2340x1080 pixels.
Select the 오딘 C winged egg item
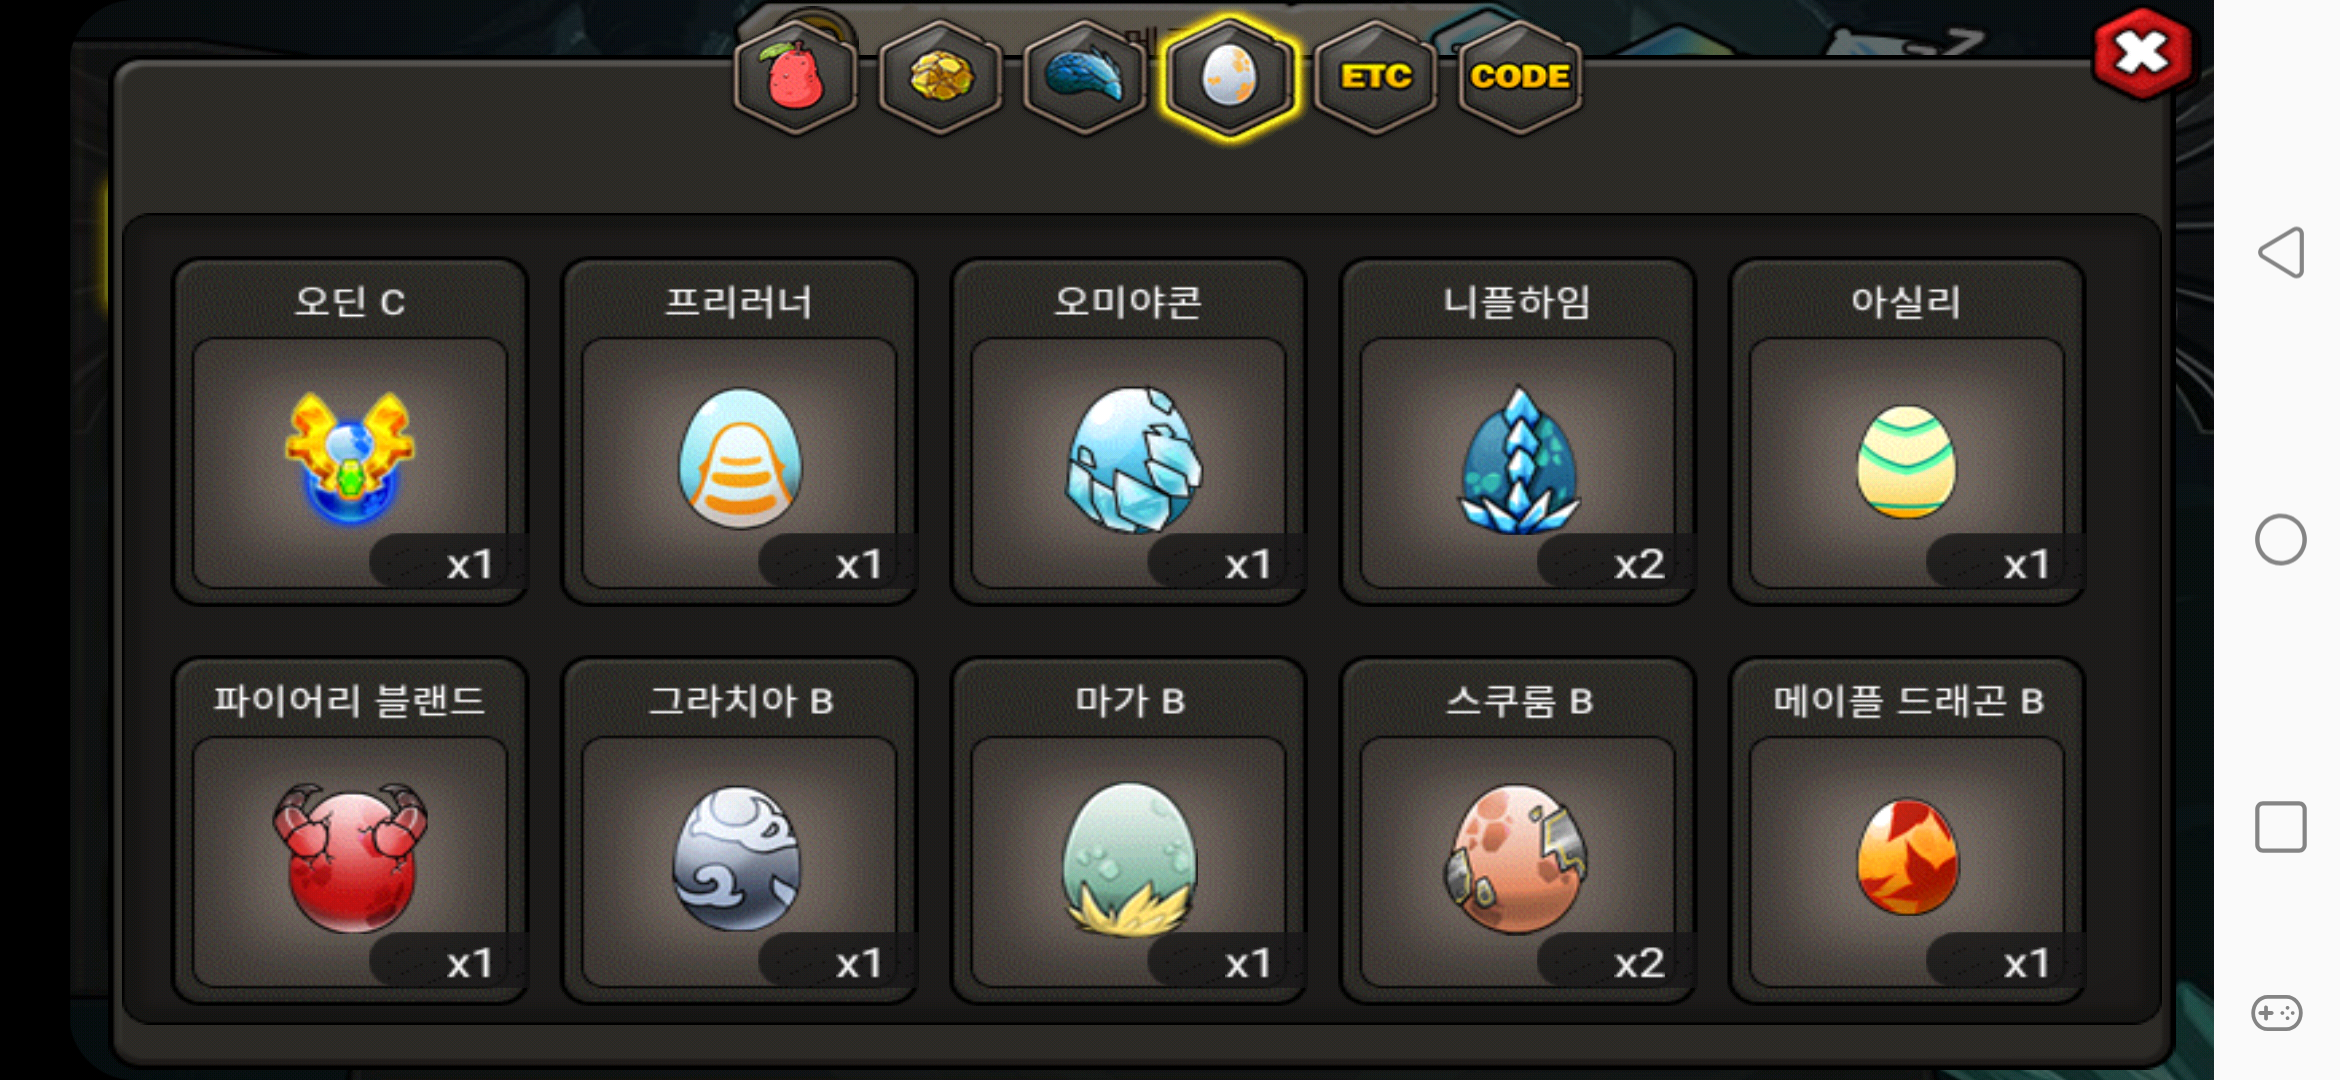tap(350, 432)
